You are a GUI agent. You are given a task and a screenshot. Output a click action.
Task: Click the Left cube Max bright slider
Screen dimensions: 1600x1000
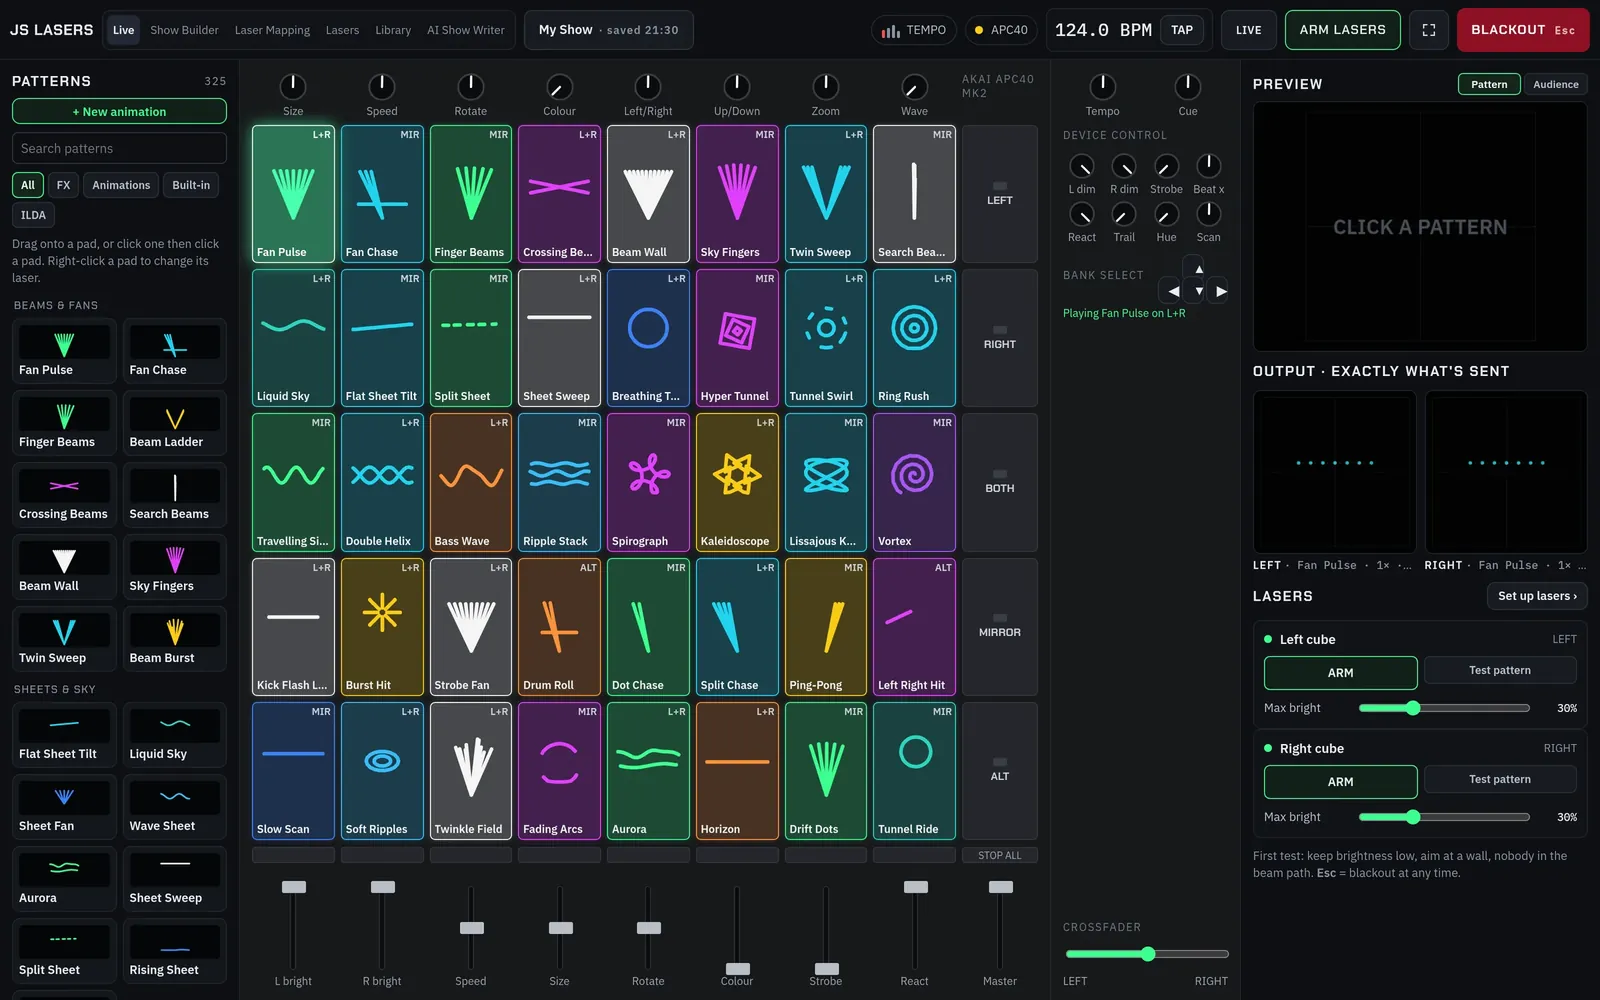[1444, 708]
